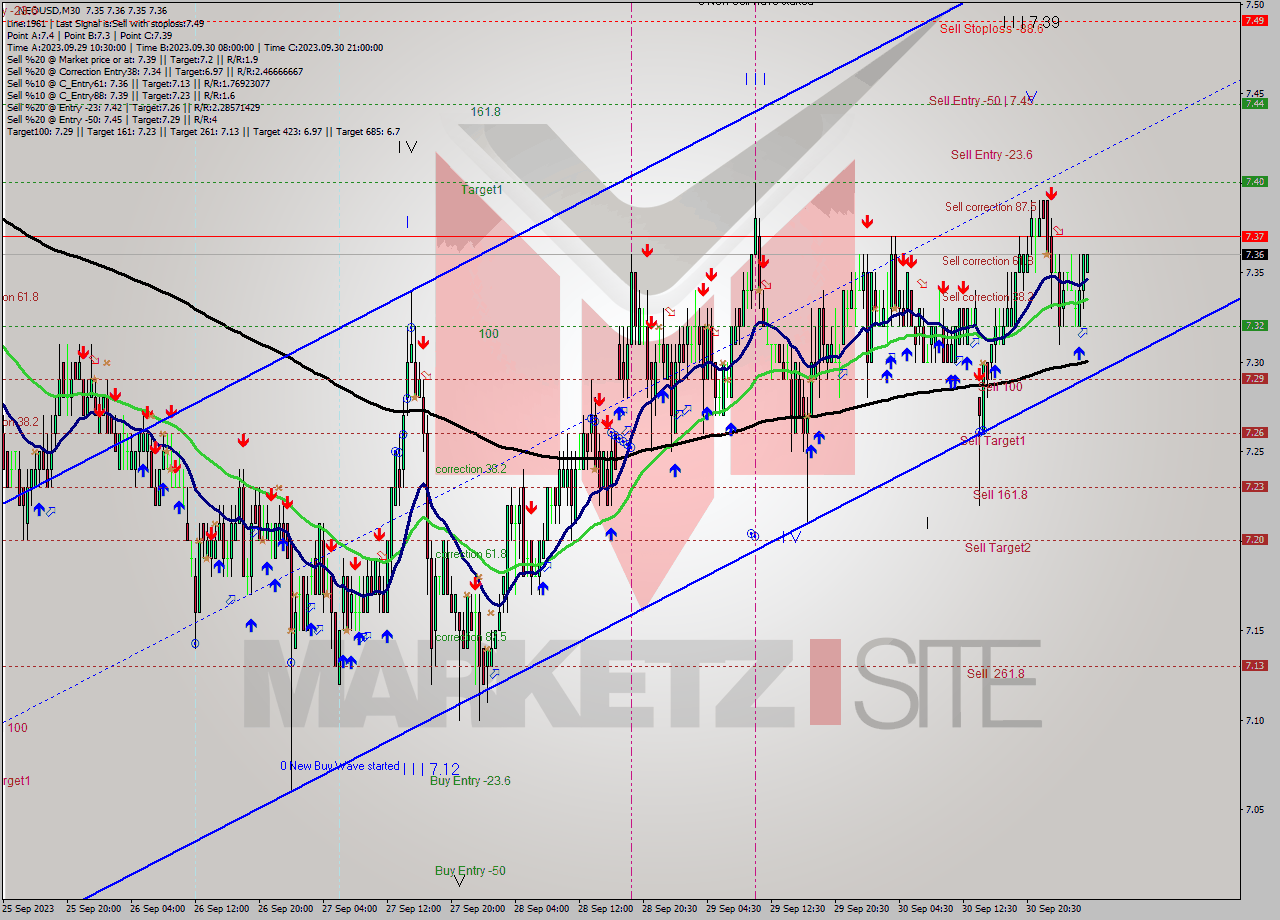Viewport: 1280px width, 920px height.
Task: Click the 7.50 axis value
Action: click(1255, 4)
